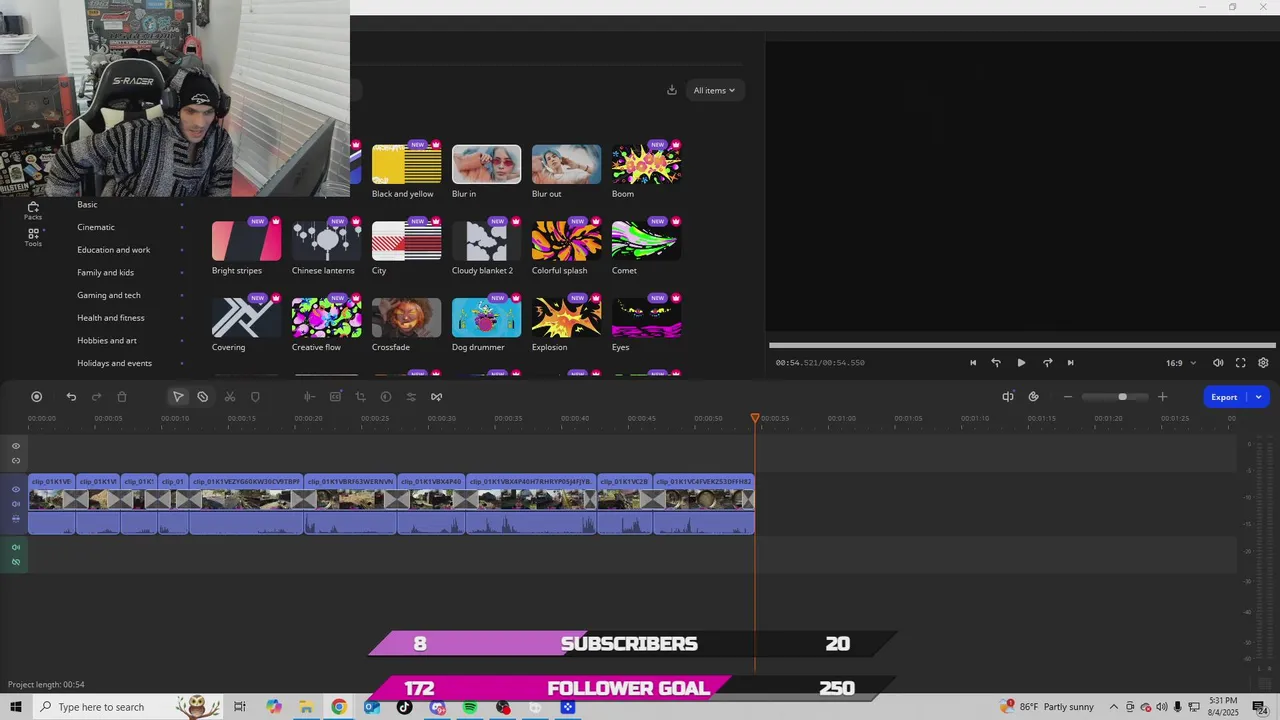Select the Crossfade transition thumbnail
Image resolution: width=1280 pixels, height=720 pixels.
coord(406,318)
